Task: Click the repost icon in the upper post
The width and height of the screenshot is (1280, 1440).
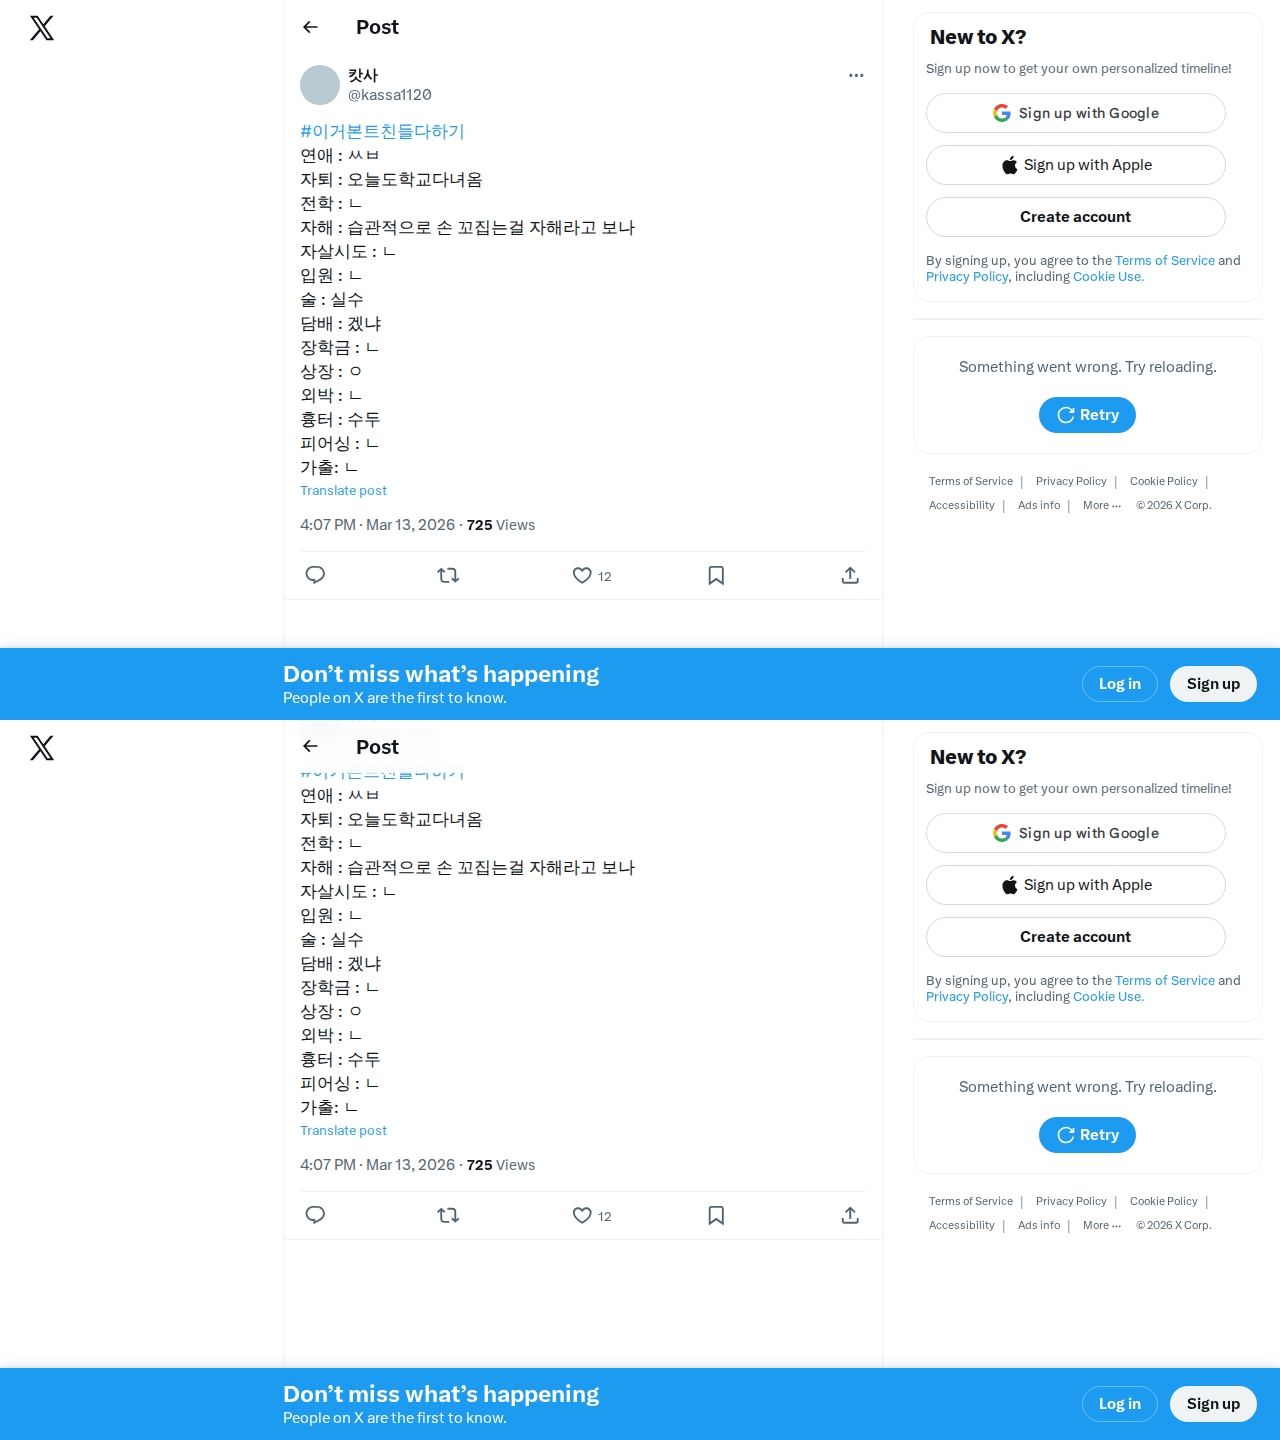Action: (448, 575)
